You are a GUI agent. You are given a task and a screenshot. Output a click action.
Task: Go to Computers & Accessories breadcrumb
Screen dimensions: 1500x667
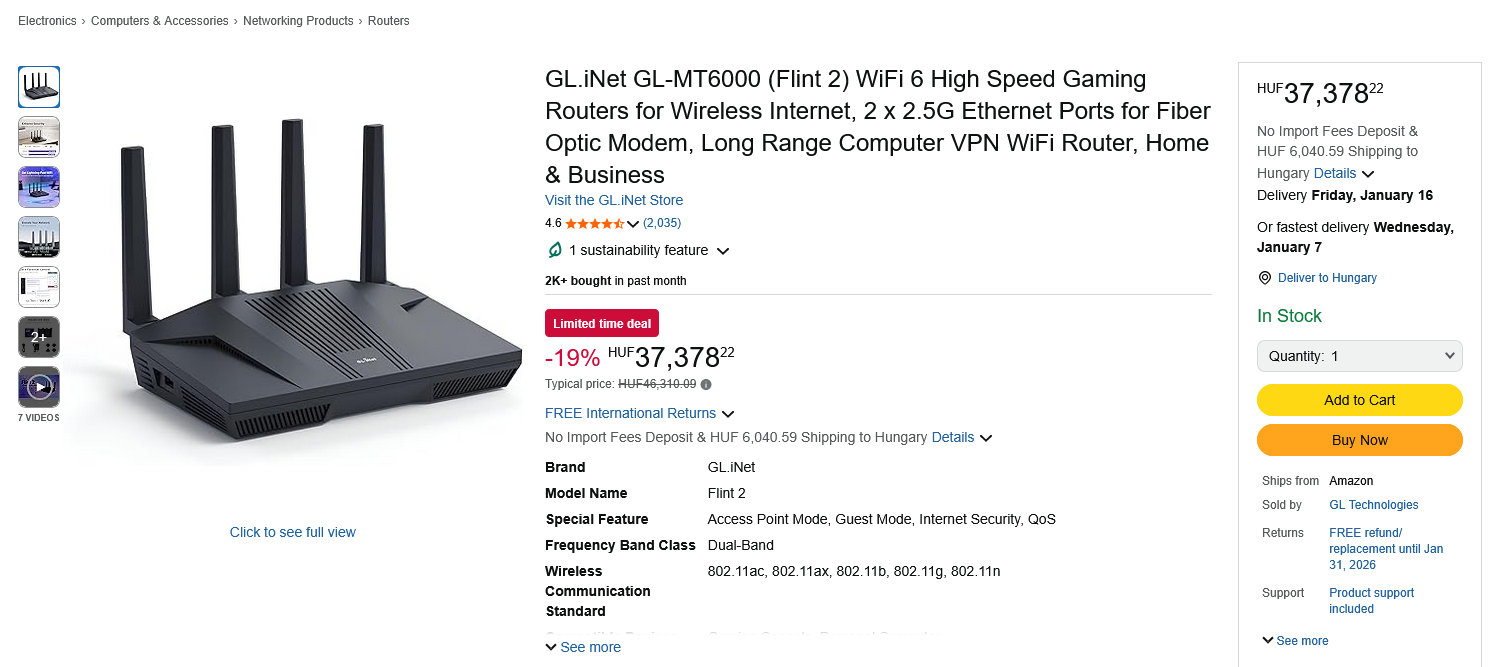160,21
